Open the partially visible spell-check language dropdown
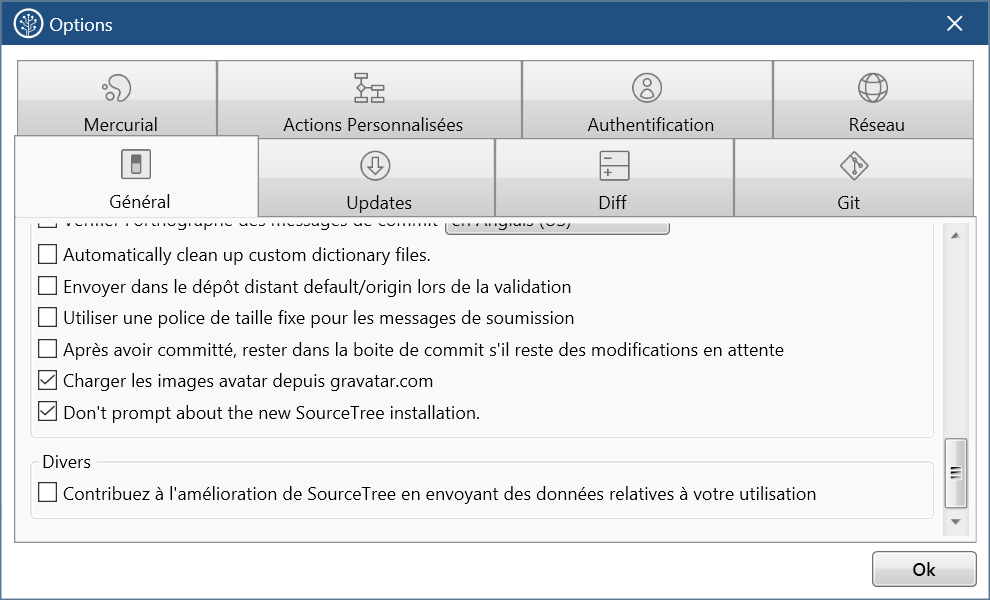 (557, 227)
